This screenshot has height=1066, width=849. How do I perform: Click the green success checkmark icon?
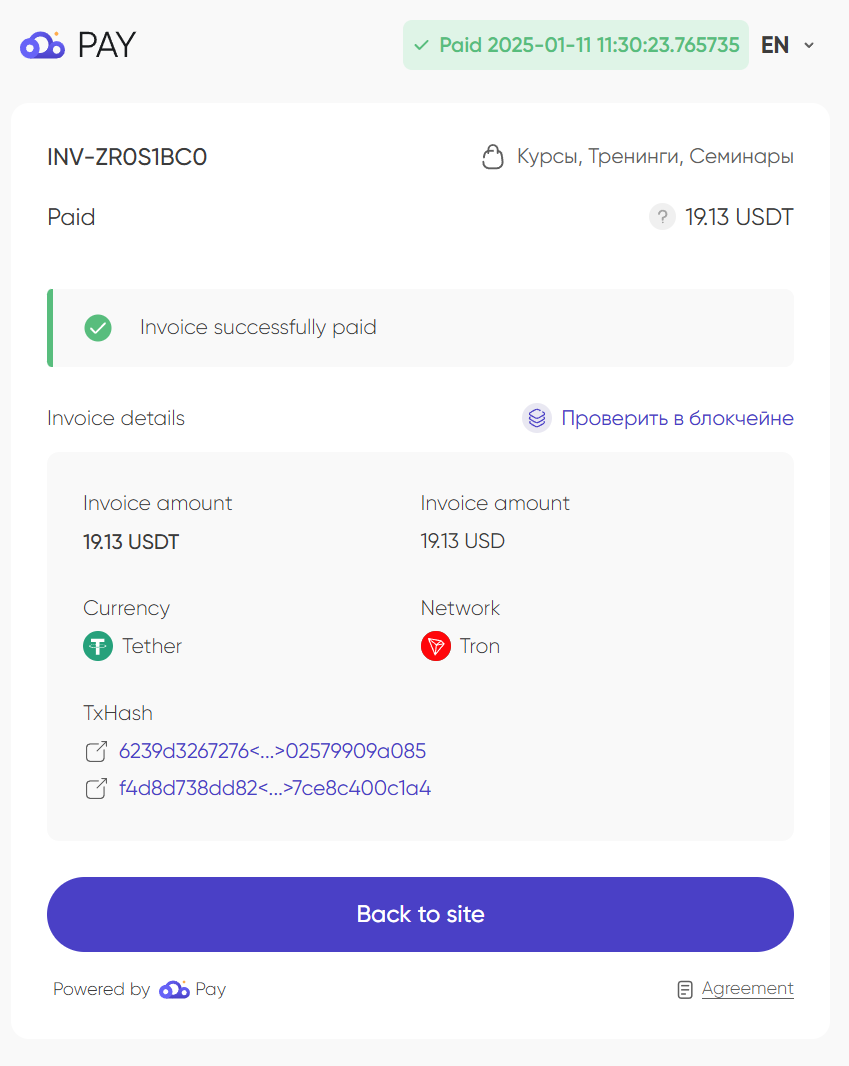tap(98, 328)
